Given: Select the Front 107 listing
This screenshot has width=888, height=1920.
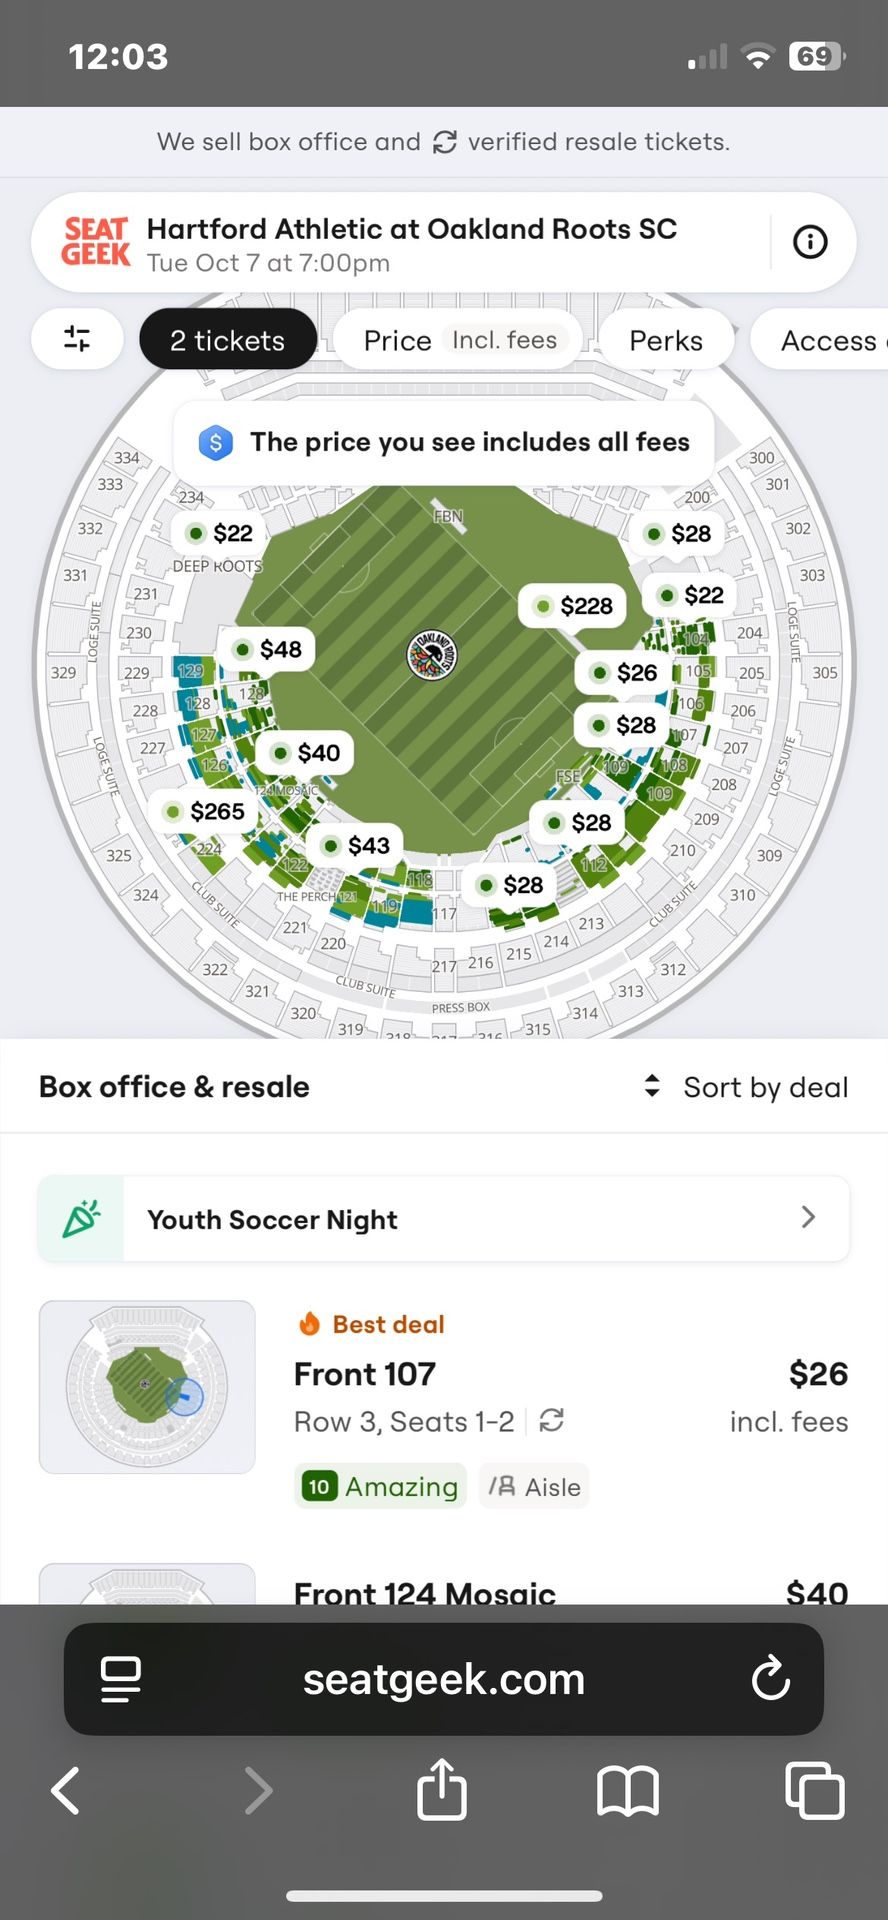Looking at the screenshot, I should 570,1400.
